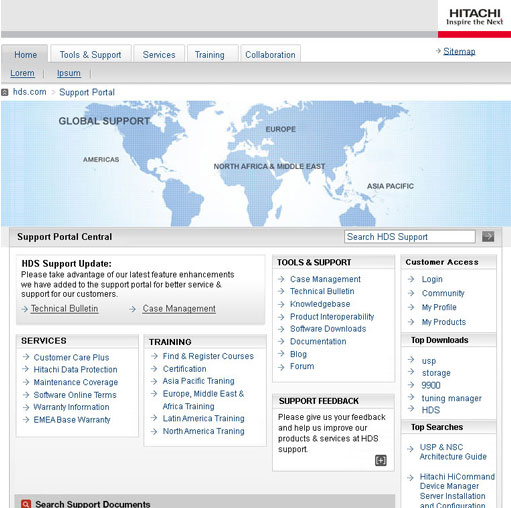Viewport: 511px width, 508px height.
Task: Open My Profile under Customer Access
Action: click(439, 307)
